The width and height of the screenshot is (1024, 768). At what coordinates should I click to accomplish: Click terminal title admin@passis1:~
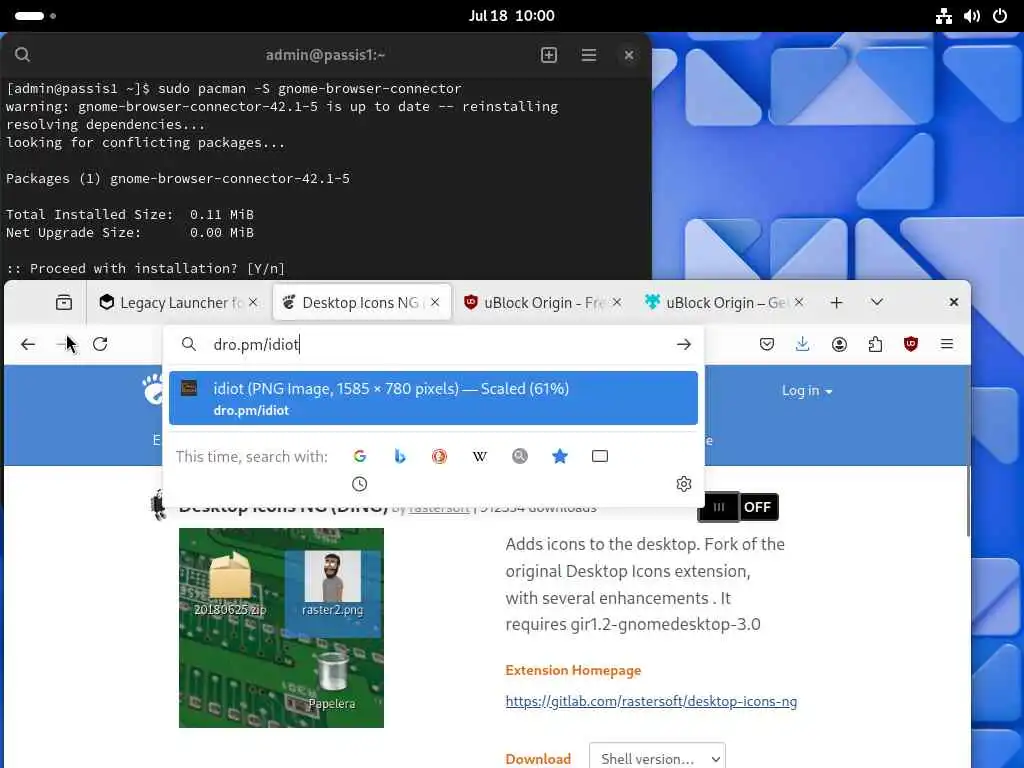[325, 55]
